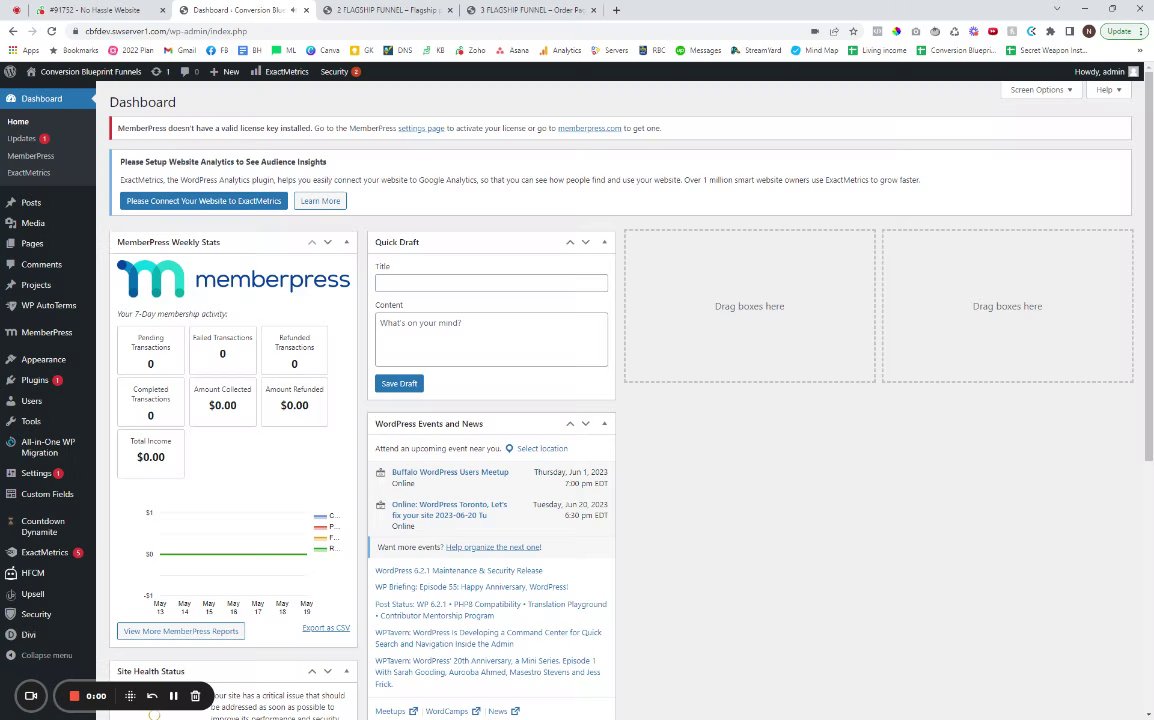Click the Quick Draft Content textarea
This screenshot has width=1154, height=720.
pyautogui.click(x=491, y=339)
